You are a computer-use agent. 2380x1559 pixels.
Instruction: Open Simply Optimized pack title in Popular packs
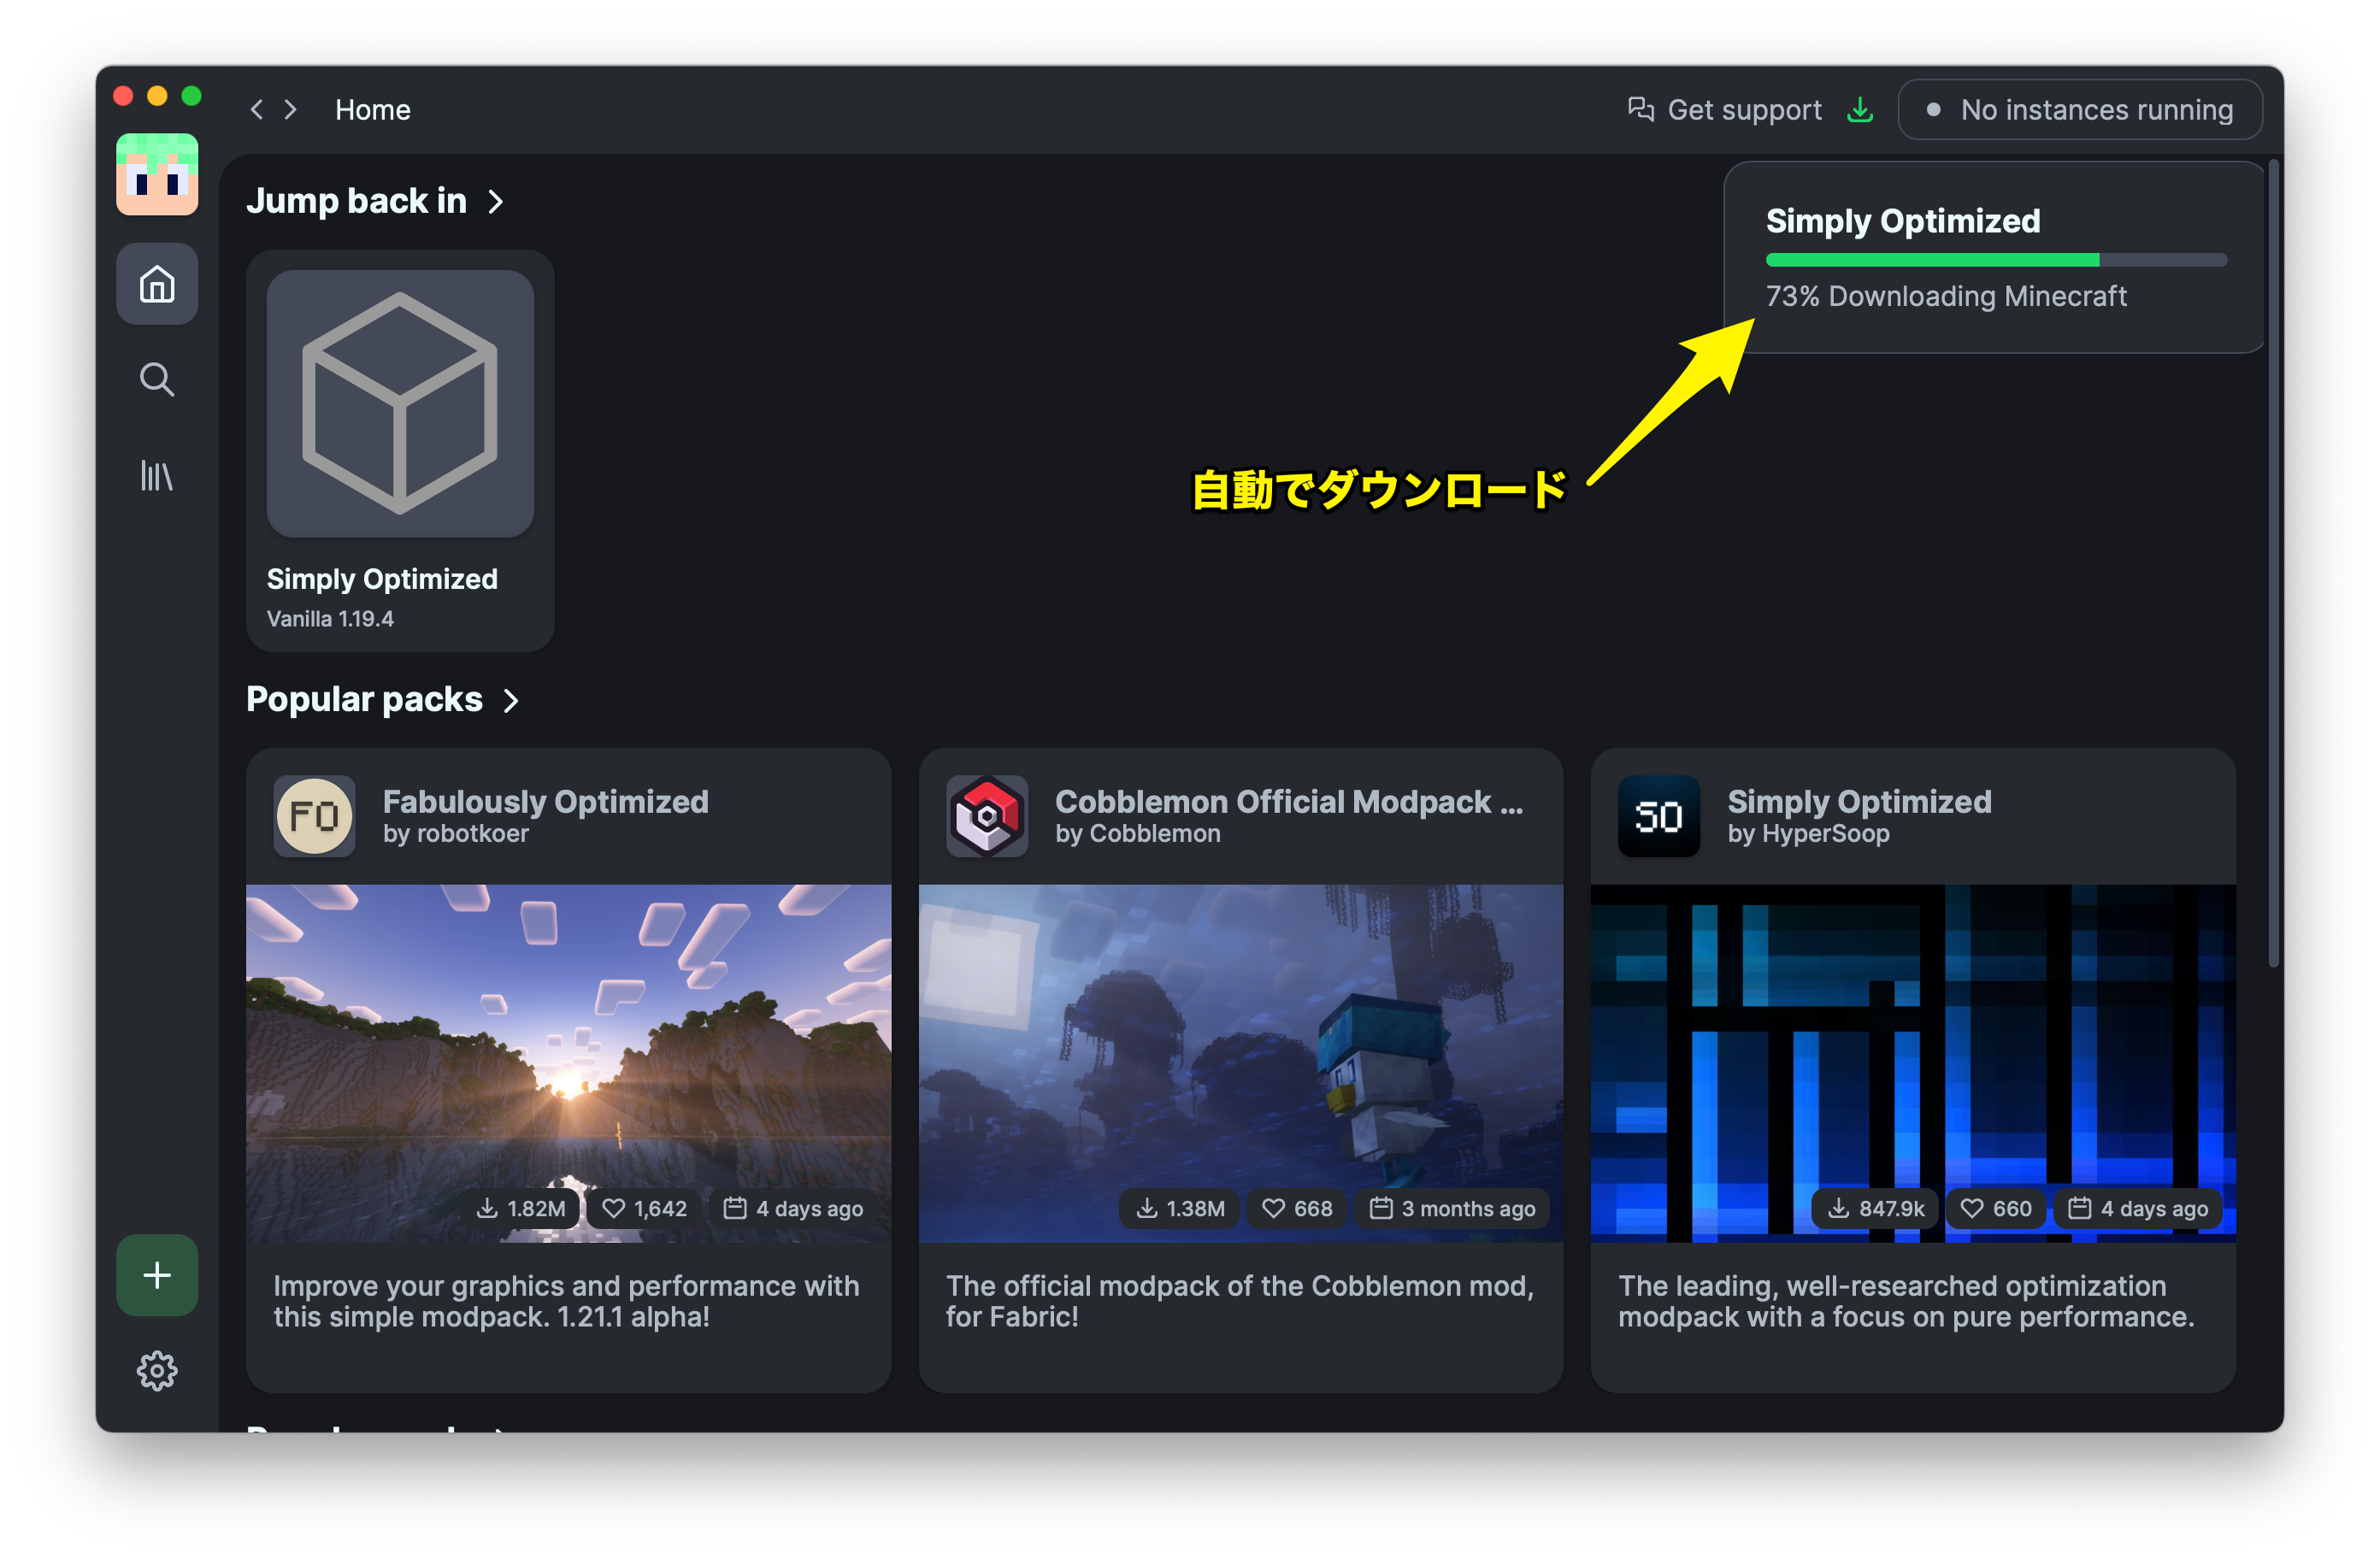pyautogui.click(x=1860, y=801)
